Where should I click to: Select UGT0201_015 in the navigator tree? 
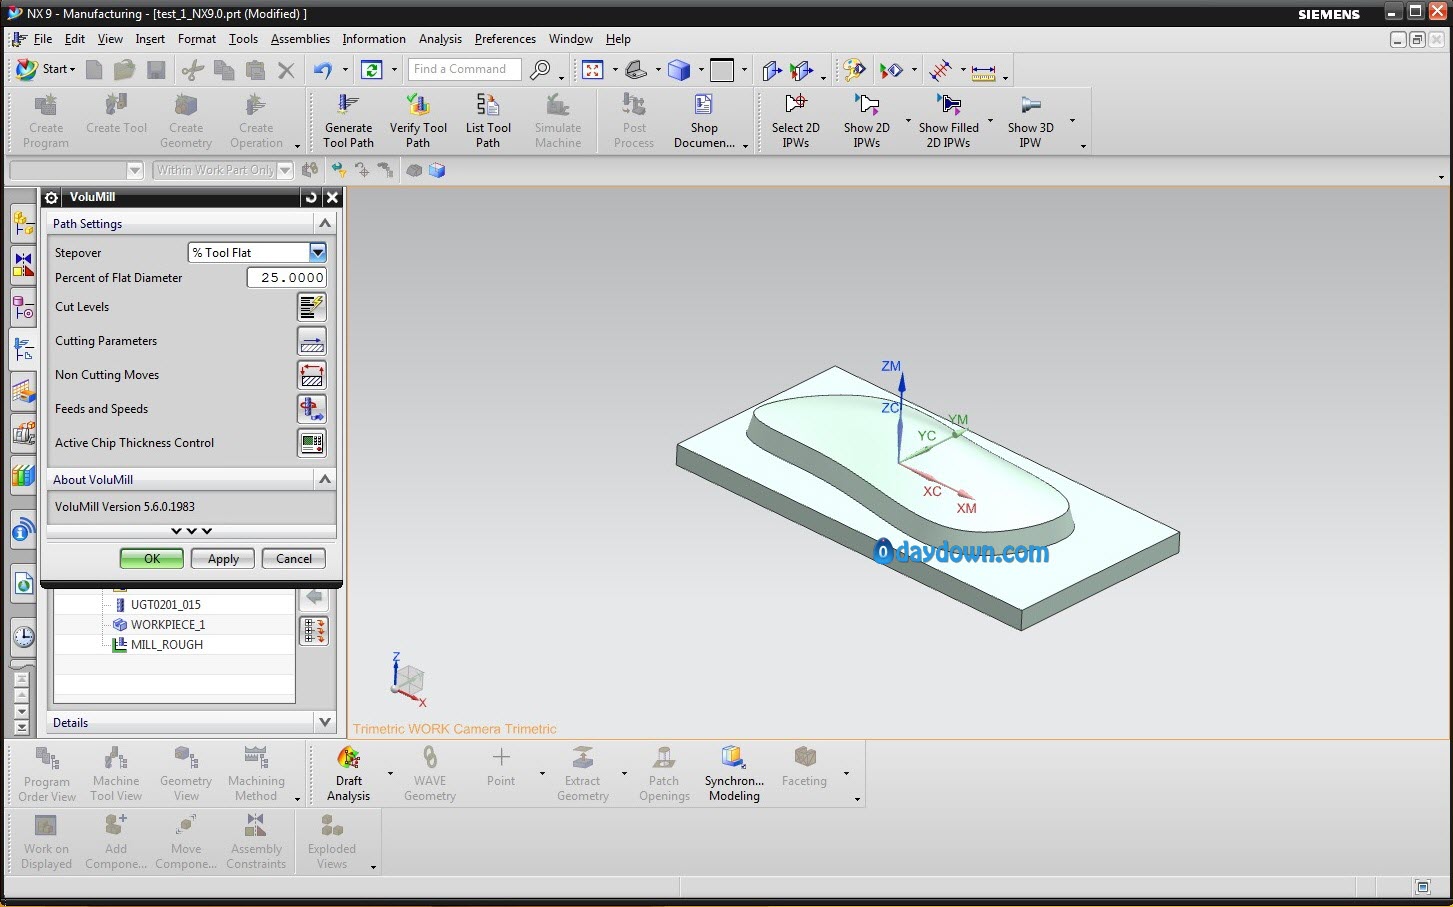point(166,605)
